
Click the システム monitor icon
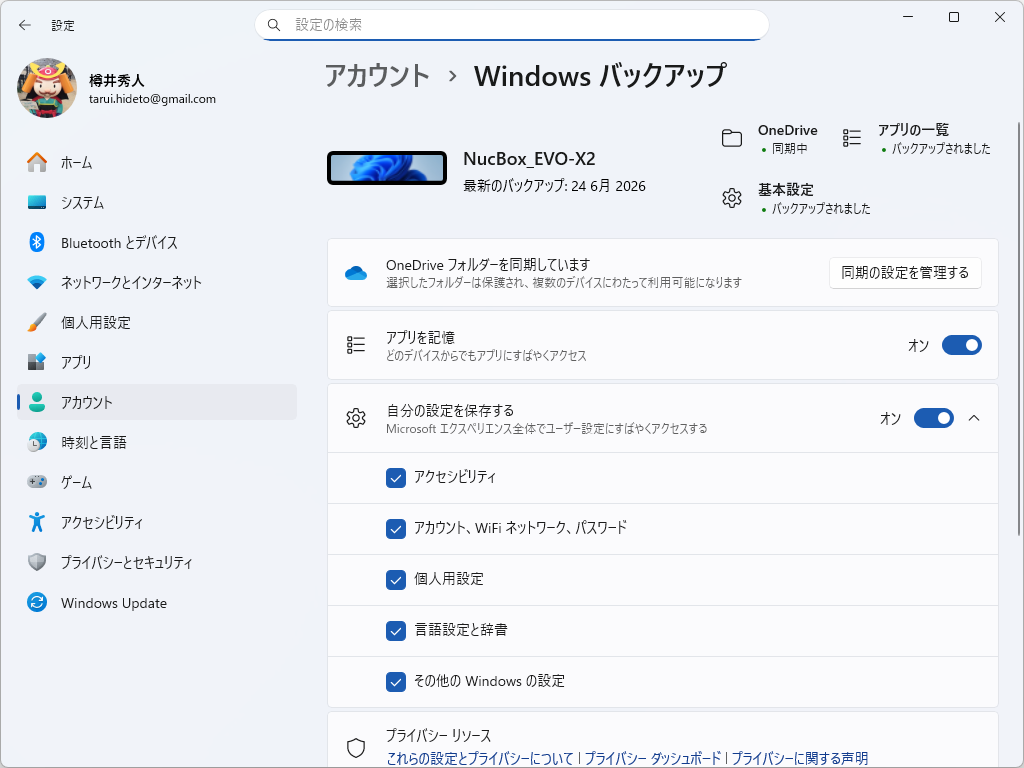pyautogui.click(x=37, y=202)
